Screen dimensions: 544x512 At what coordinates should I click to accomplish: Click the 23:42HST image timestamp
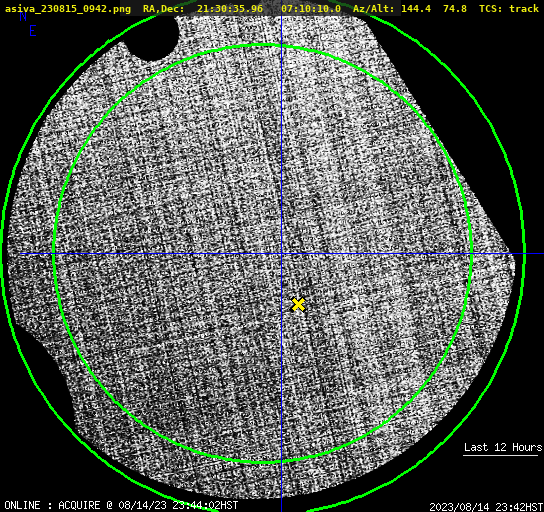(519, 507)
